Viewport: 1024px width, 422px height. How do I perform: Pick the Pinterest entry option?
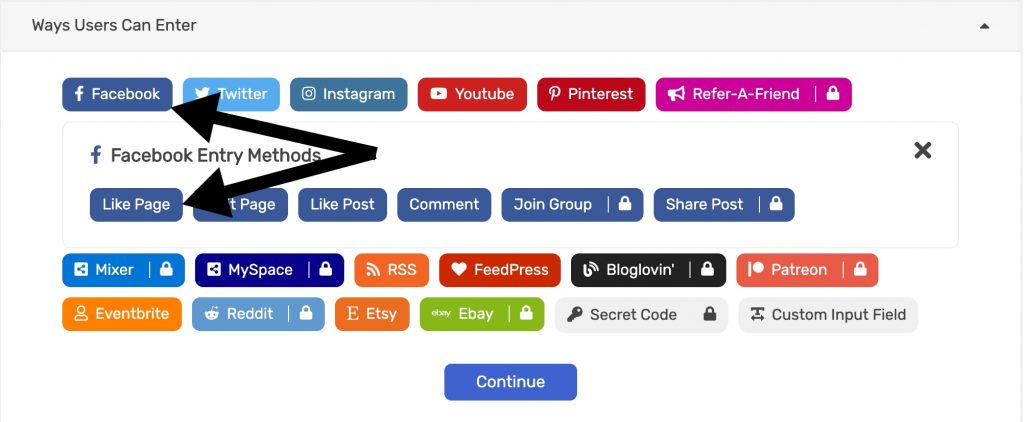pyautogui.click(x=591, y=94)
